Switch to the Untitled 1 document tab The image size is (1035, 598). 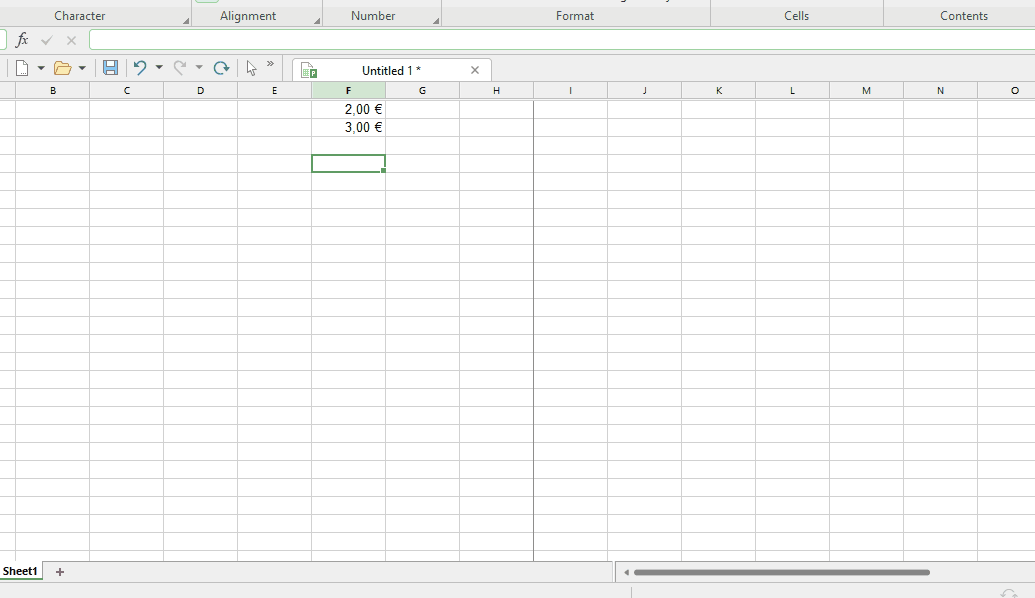tap(390, 70)
